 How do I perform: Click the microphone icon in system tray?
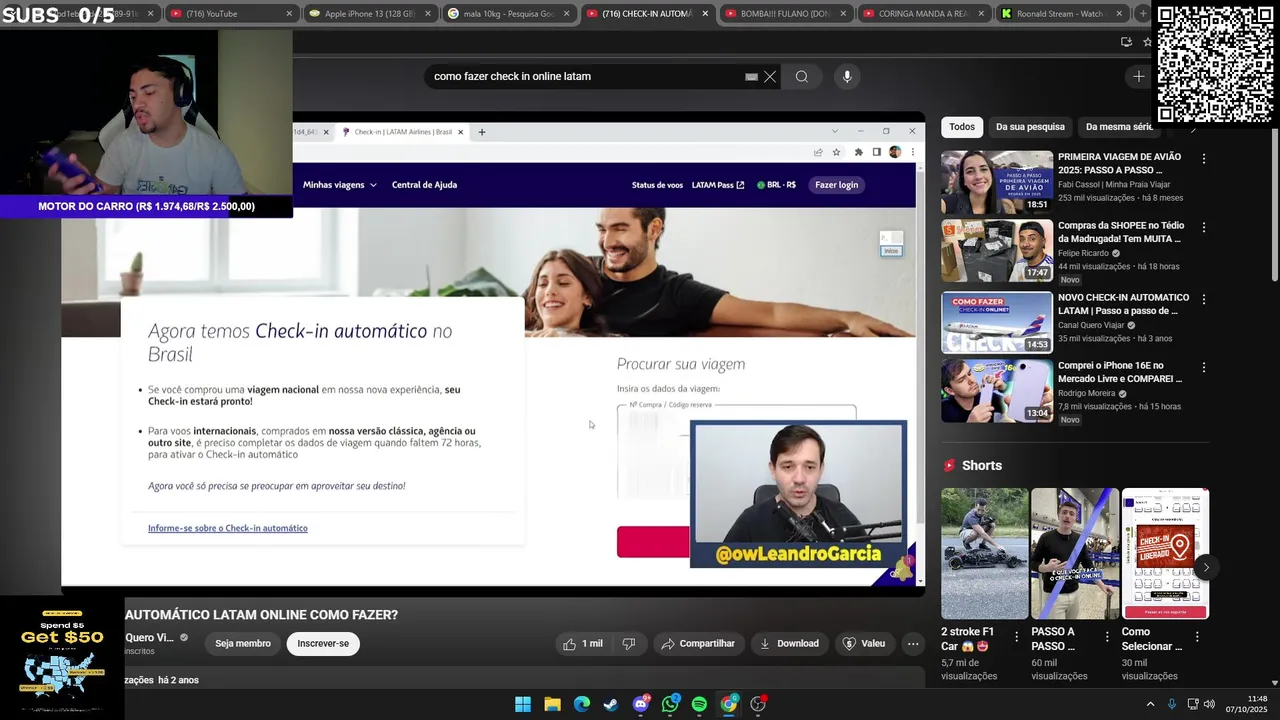pyautogui.click(x=1172, y=704)
